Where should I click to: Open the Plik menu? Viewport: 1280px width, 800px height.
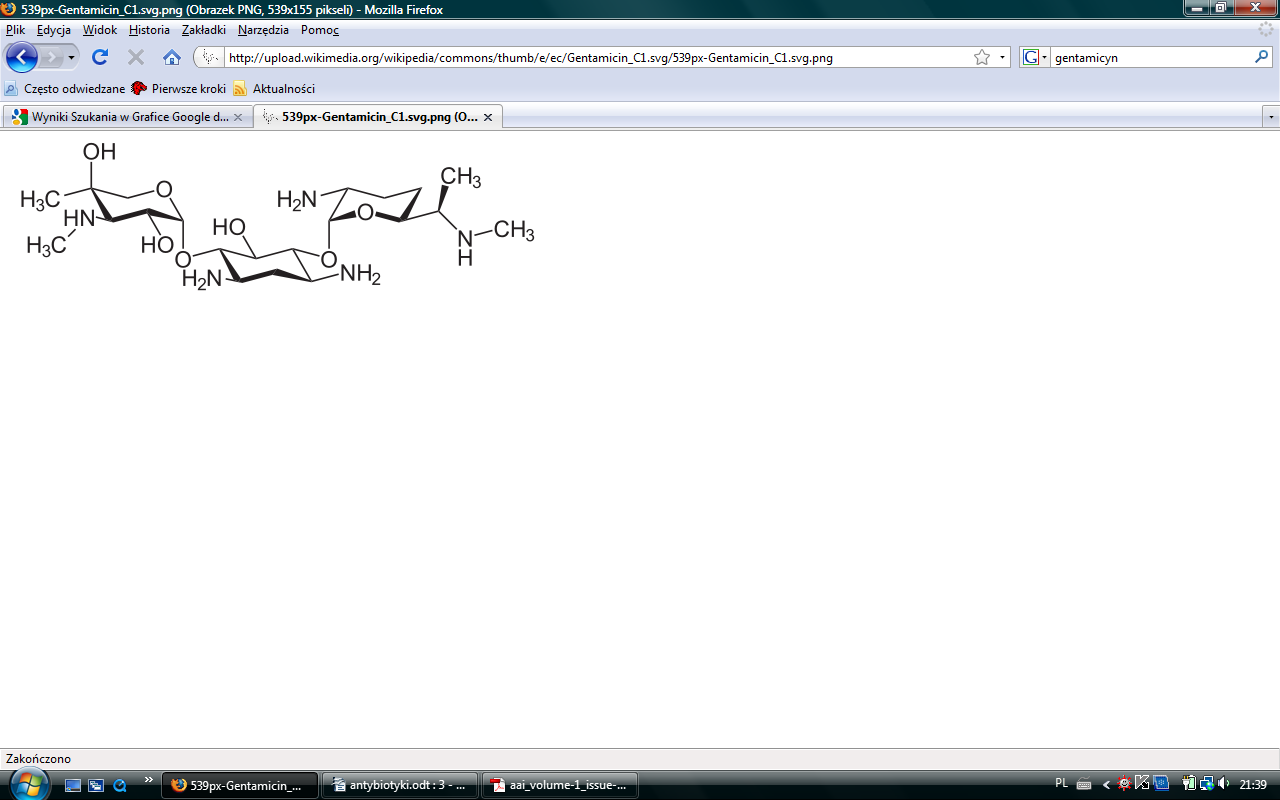15,30
